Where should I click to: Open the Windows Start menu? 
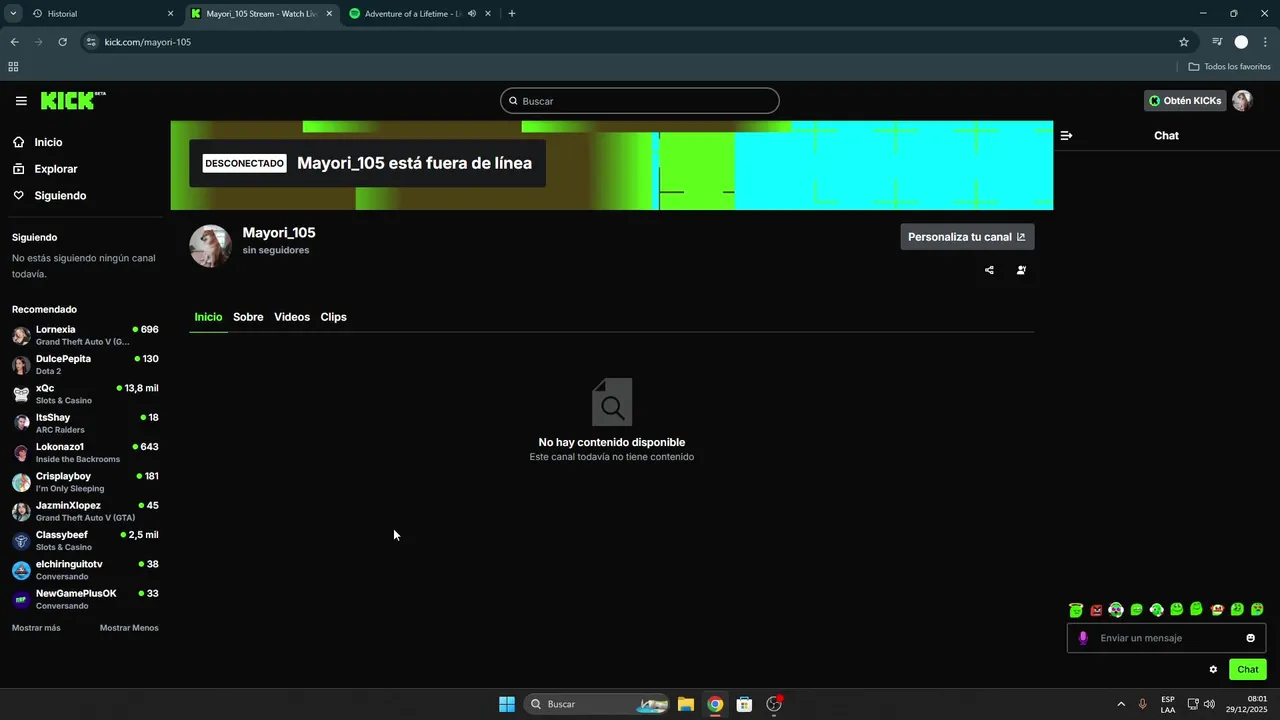[x=507, y=704]
